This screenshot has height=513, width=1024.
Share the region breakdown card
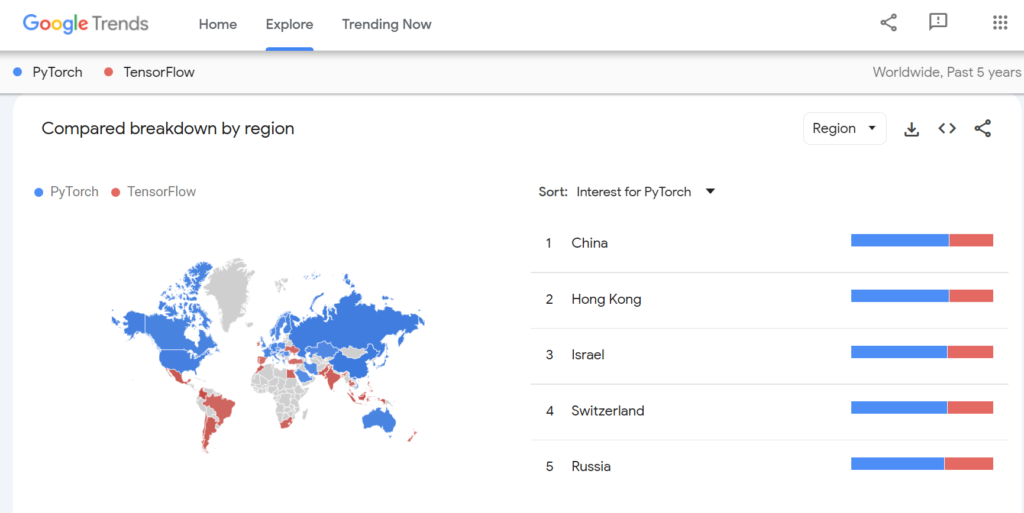click(982, 129)
